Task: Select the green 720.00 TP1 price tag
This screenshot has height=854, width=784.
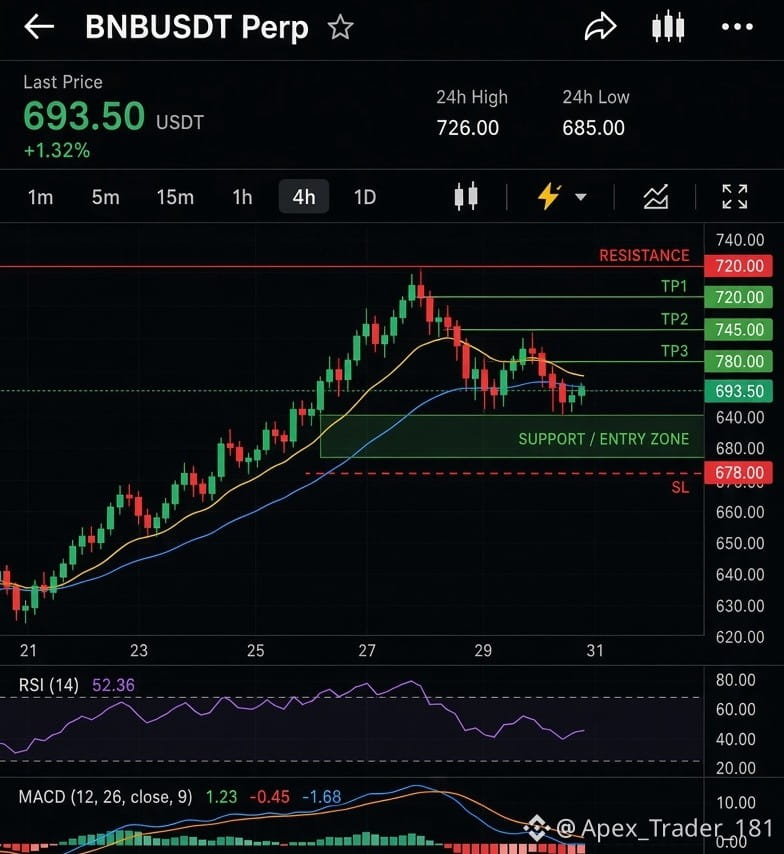Action: click(x=738, y=297)
